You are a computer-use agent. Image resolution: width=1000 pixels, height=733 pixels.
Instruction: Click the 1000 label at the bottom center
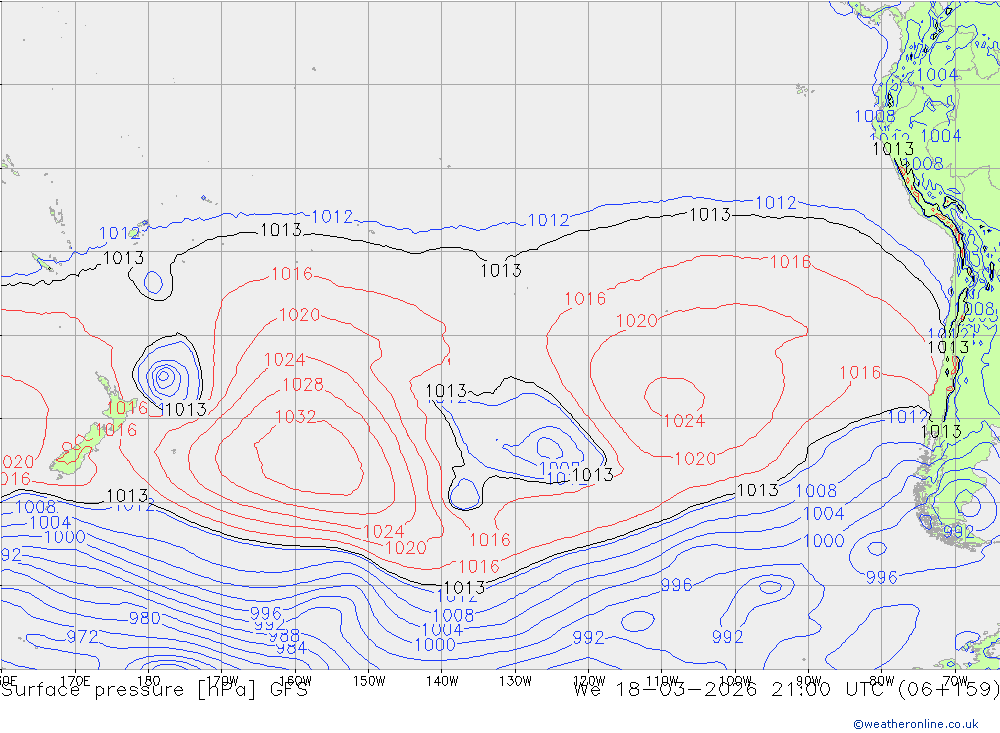click(x=435, y=645)
